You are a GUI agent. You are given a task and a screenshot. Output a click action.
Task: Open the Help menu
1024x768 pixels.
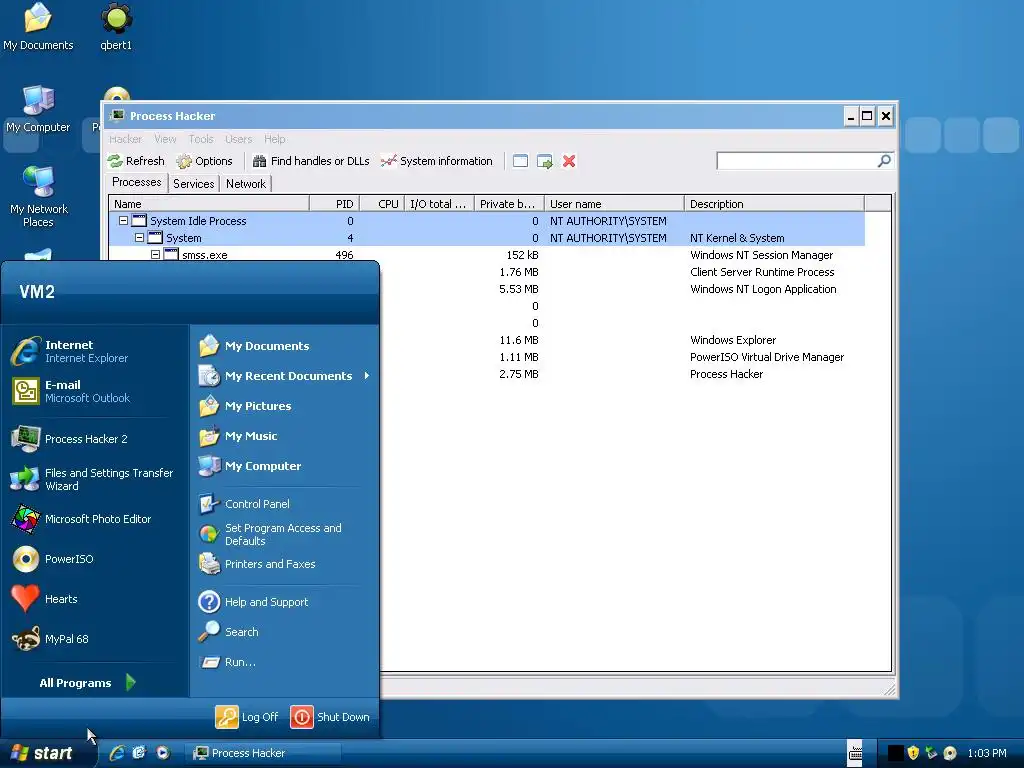275,139
